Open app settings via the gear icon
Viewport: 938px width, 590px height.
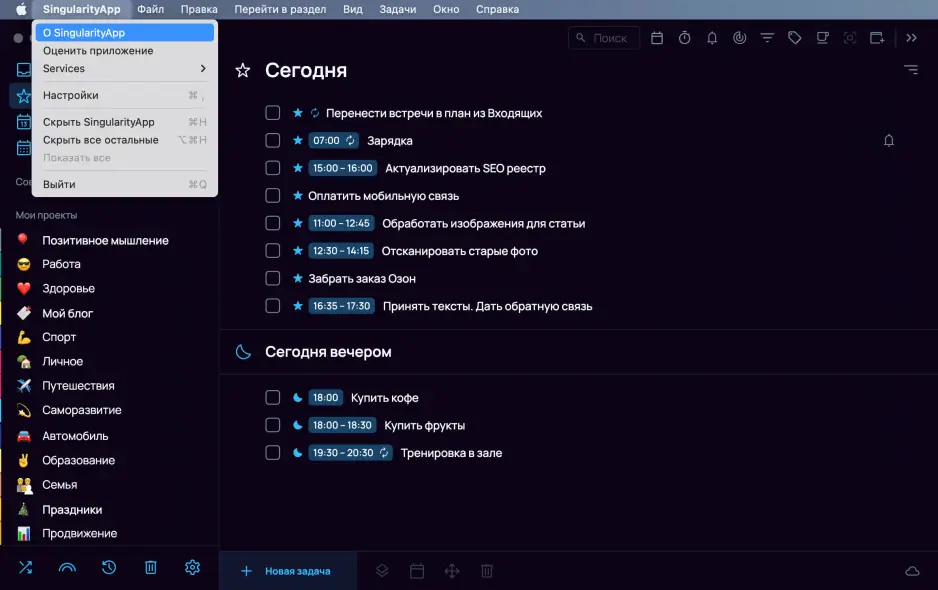(x=192, y=567)
